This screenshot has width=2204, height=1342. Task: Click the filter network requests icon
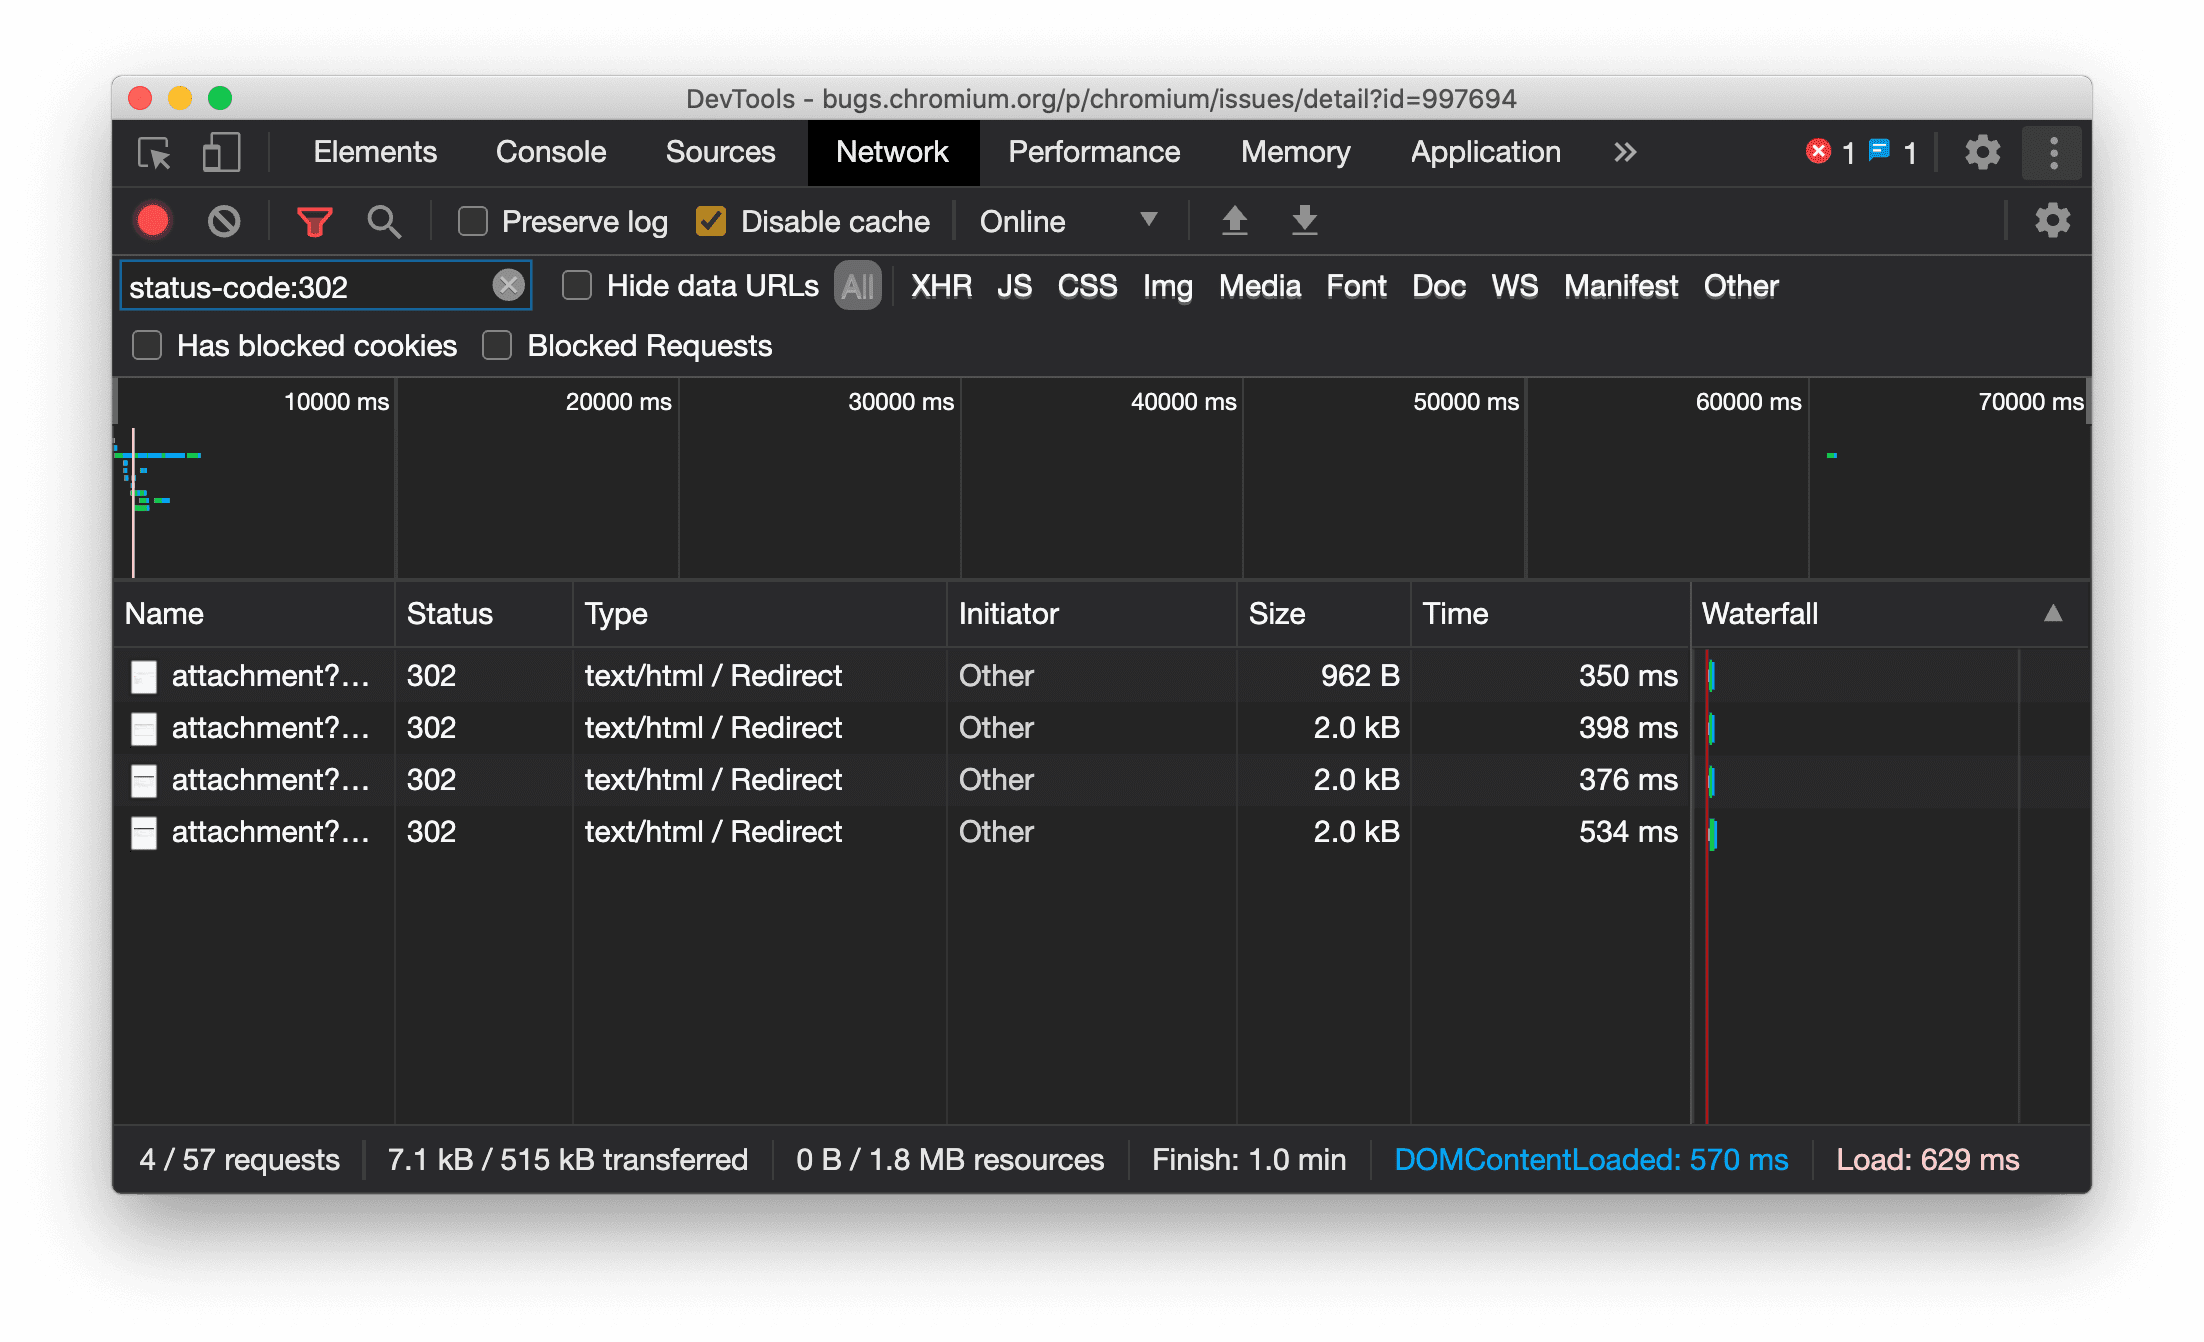(x=313, y=221)
